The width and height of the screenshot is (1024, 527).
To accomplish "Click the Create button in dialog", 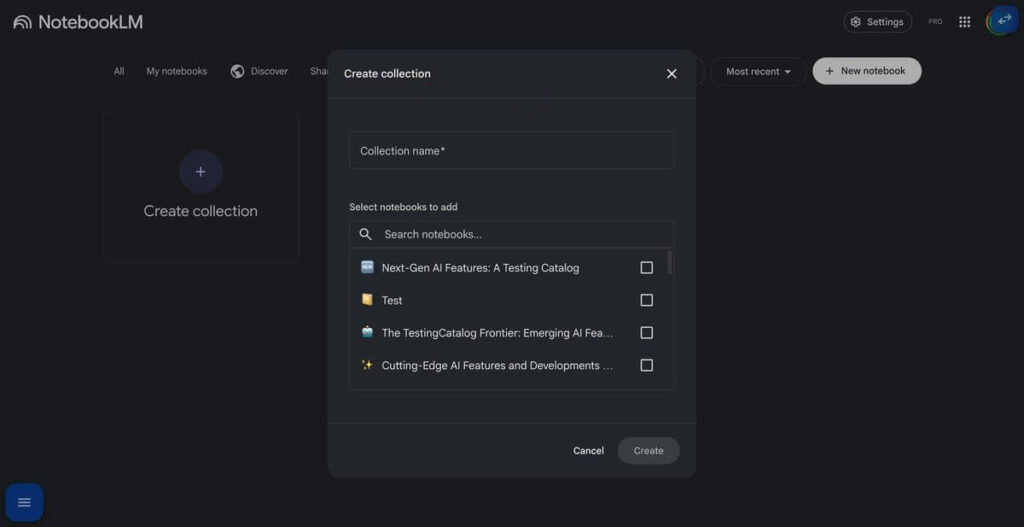I will click(x=648, y=451).
